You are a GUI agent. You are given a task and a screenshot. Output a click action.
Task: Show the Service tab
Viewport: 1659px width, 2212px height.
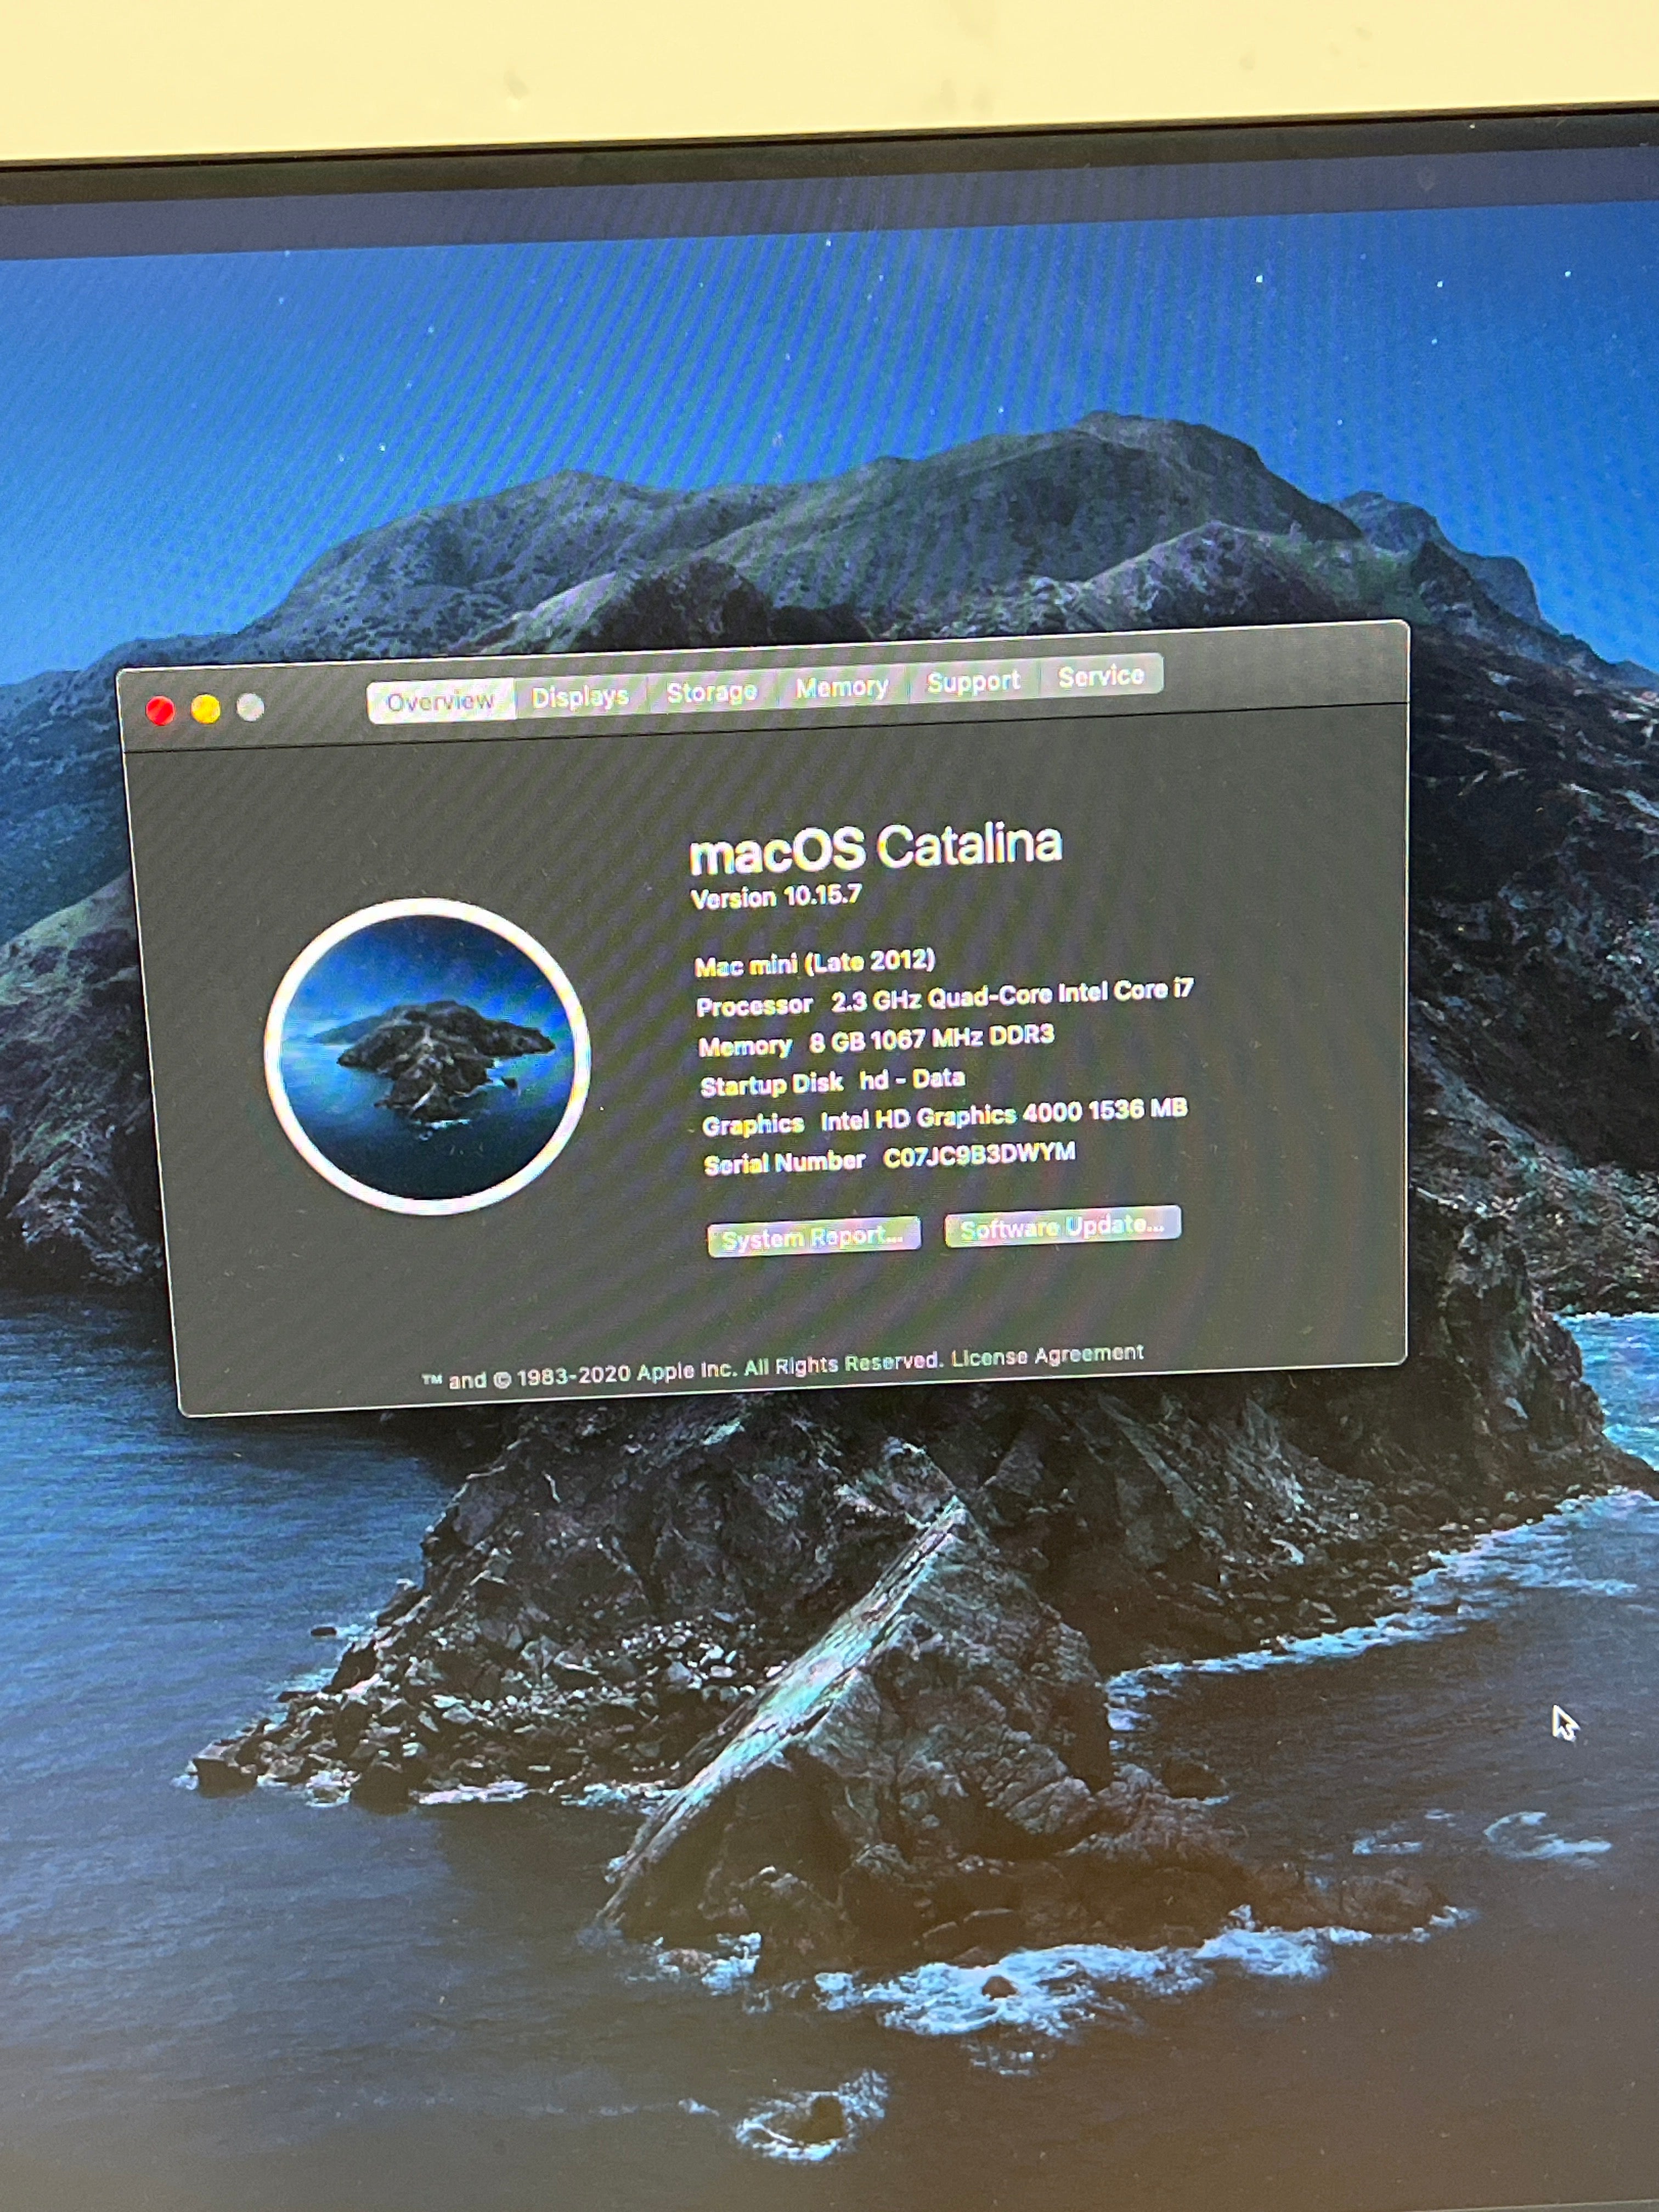pos(1101,677)
